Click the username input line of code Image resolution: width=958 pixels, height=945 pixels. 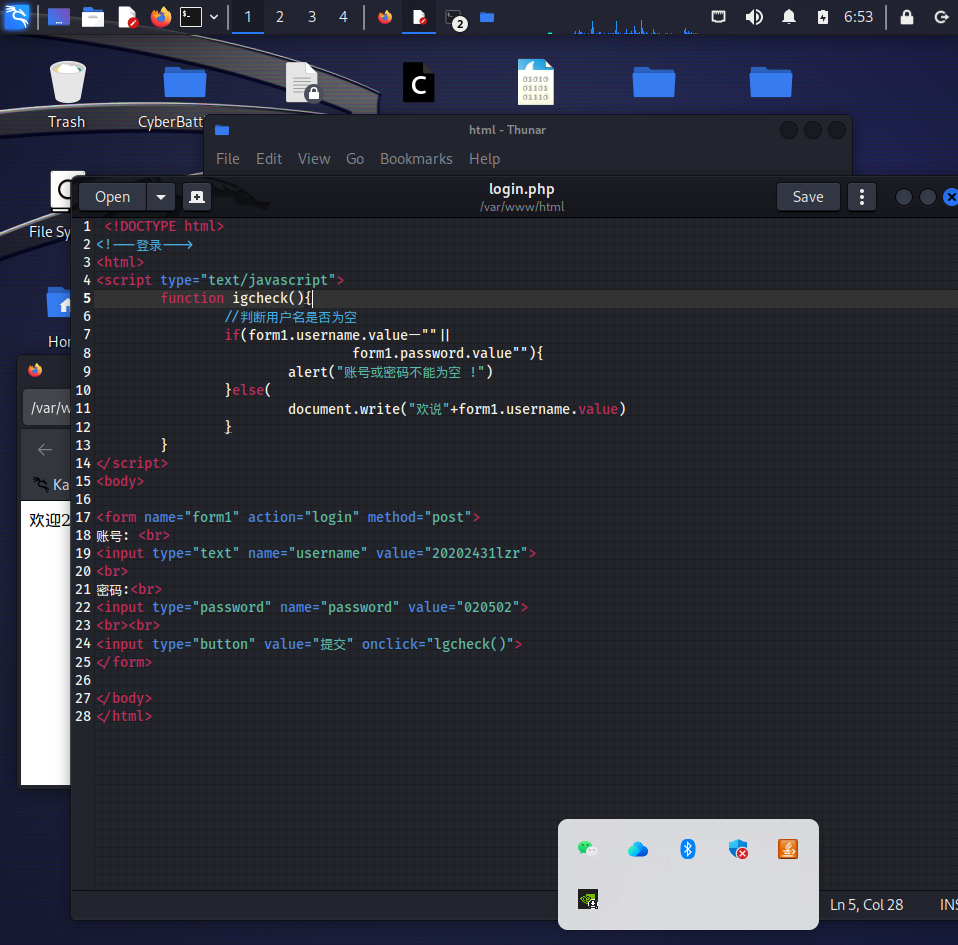click(x=316, y=553)
